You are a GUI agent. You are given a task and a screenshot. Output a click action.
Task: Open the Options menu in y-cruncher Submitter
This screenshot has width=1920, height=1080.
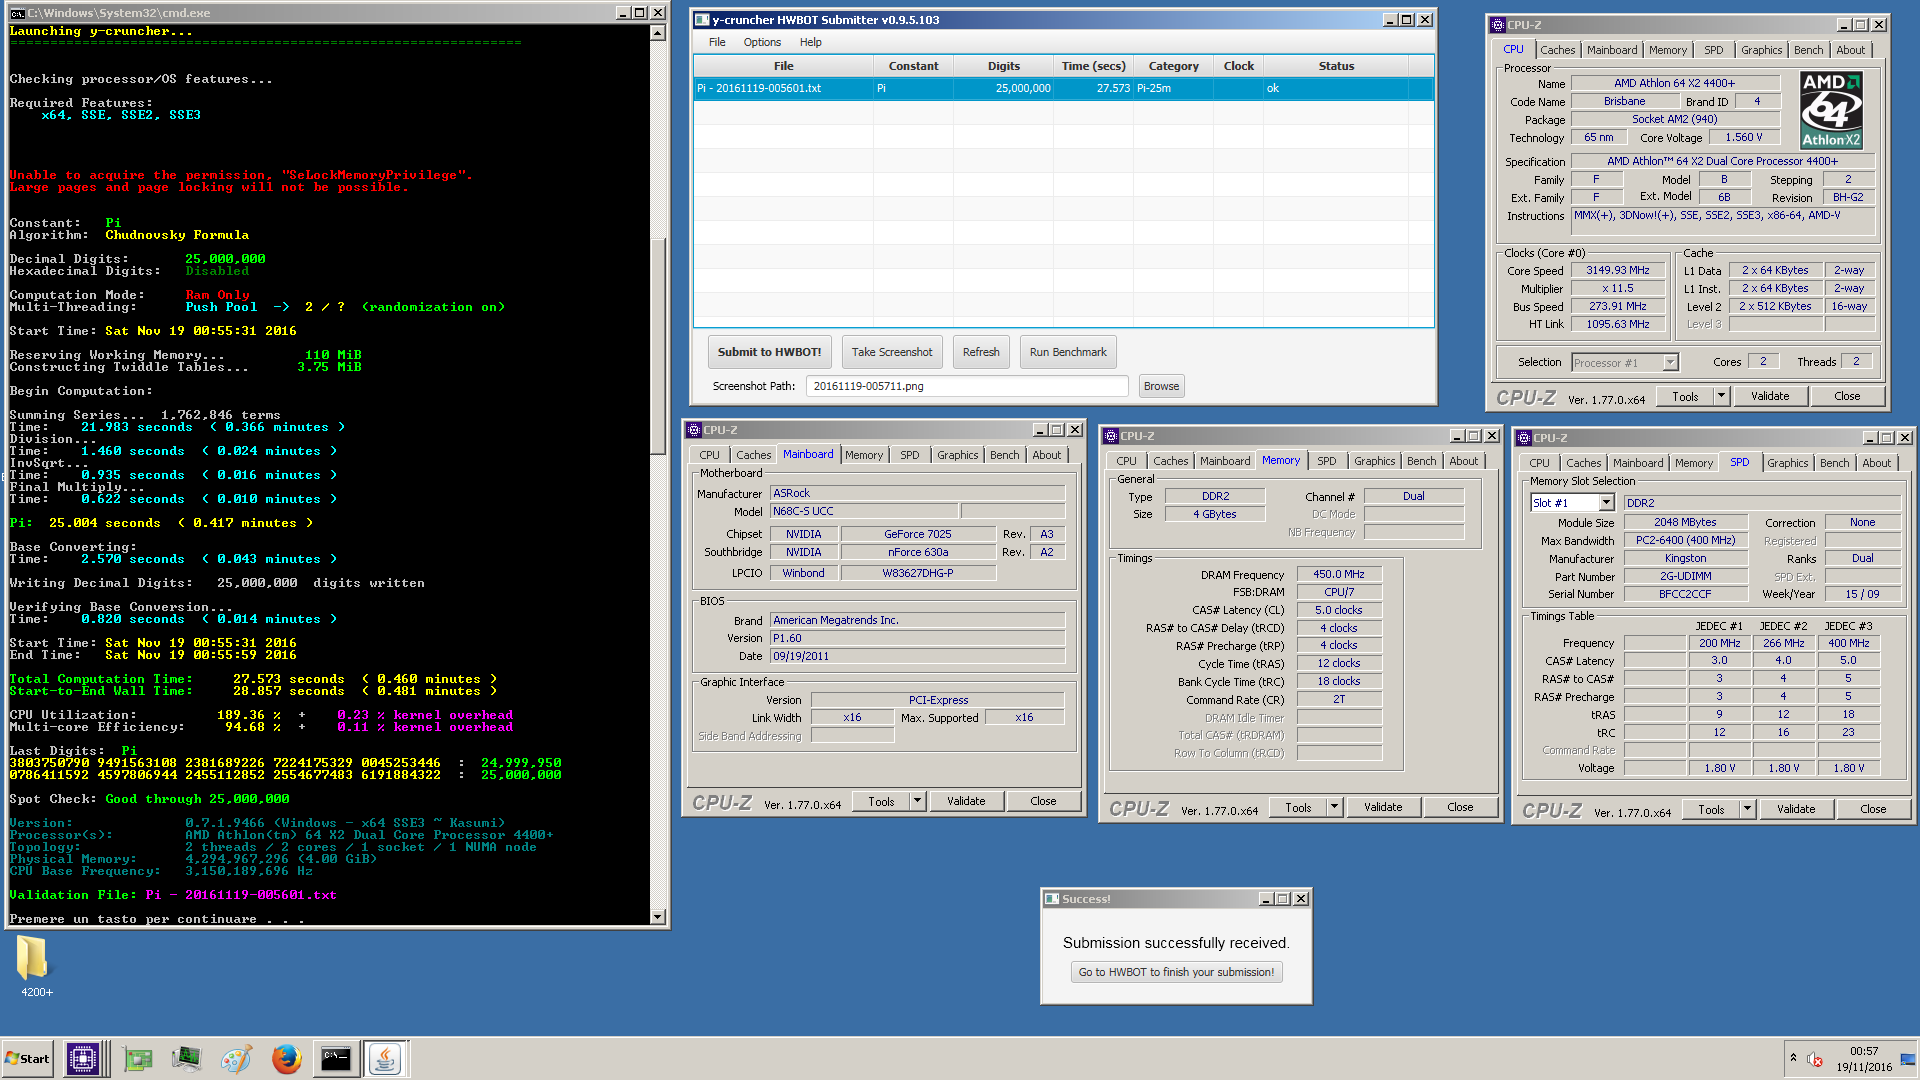click(762, 42)
